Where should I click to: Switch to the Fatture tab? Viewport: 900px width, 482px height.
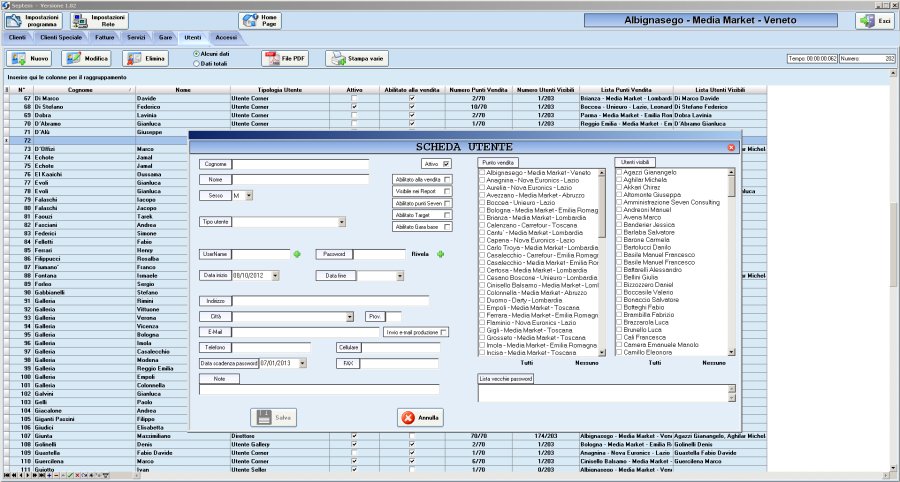click(x=105, y=36)
